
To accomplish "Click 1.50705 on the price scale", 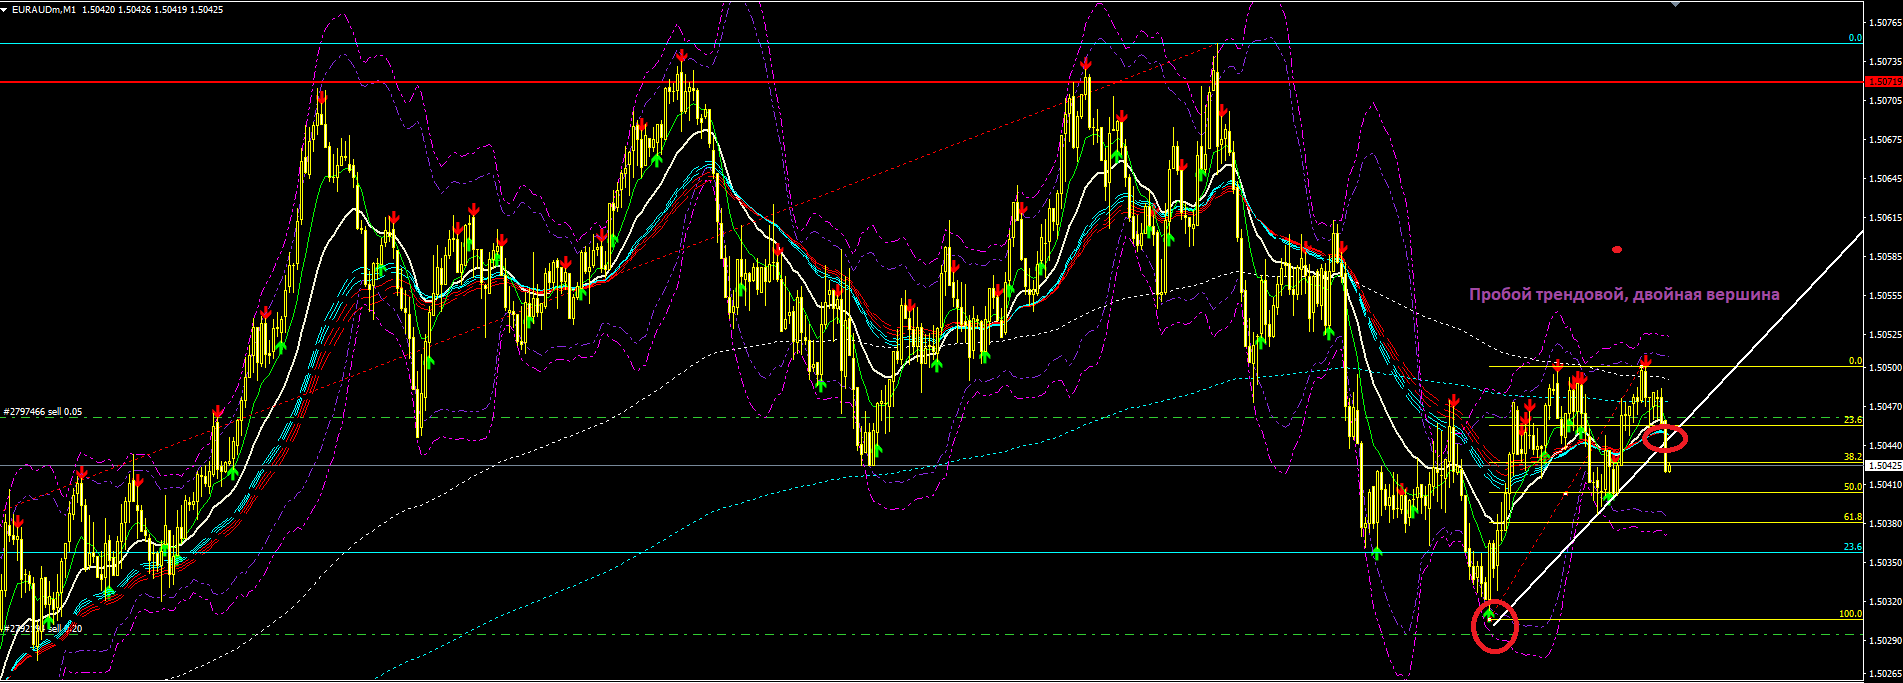I will (x=1884, y=100).
